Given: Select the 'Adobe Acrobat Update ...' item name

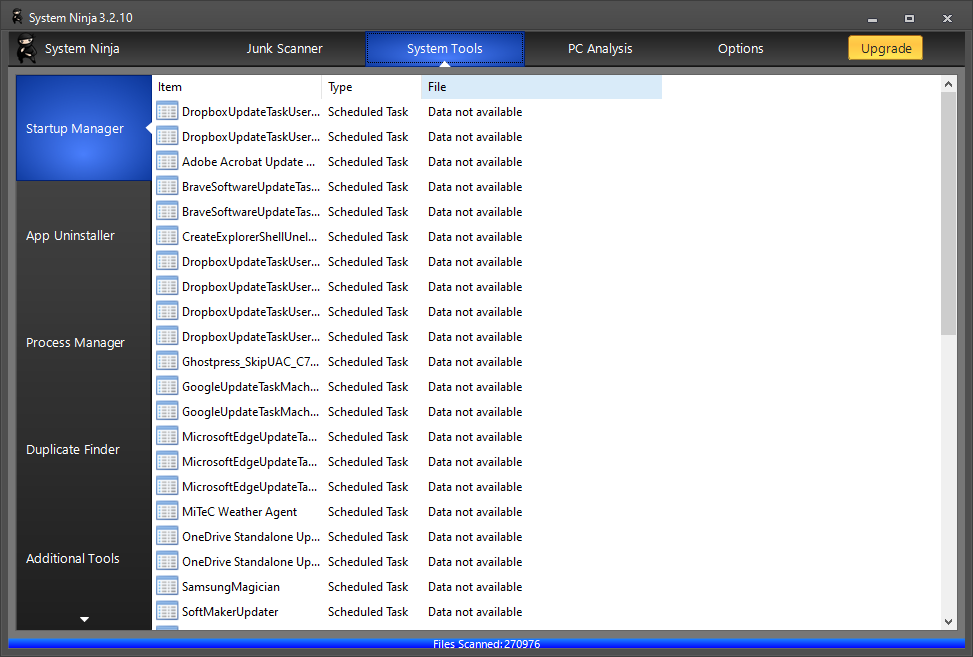Looking at the screenshot, I should coord(248,162).
